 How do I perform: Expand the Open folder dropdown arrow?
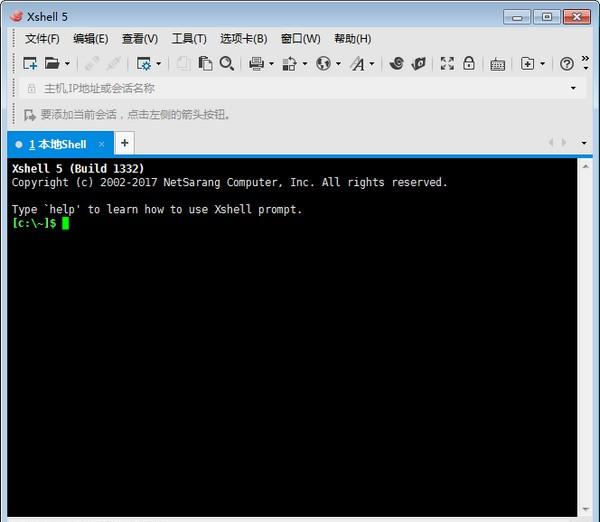67,64
